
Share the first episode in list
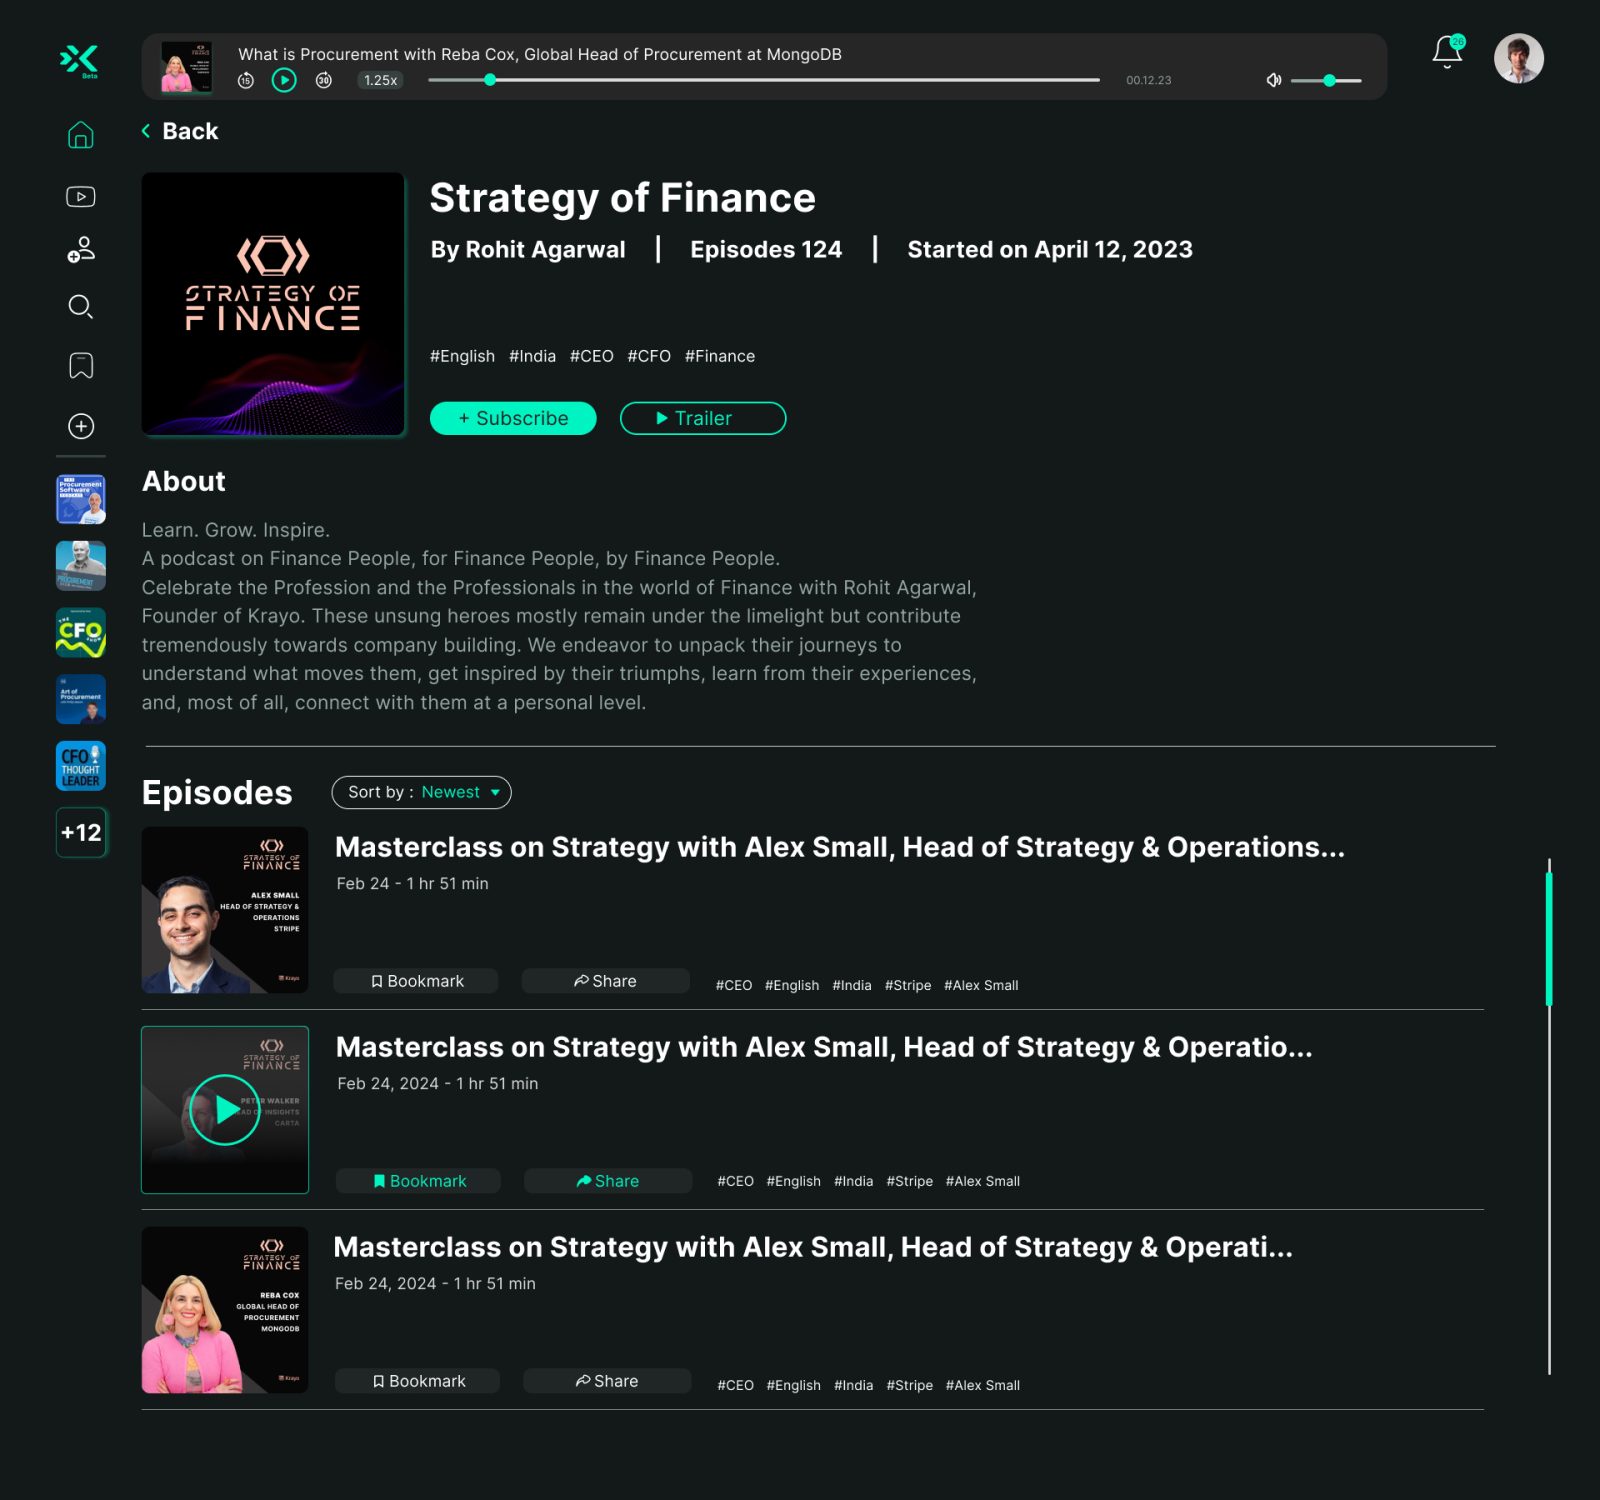click(605, 981)
